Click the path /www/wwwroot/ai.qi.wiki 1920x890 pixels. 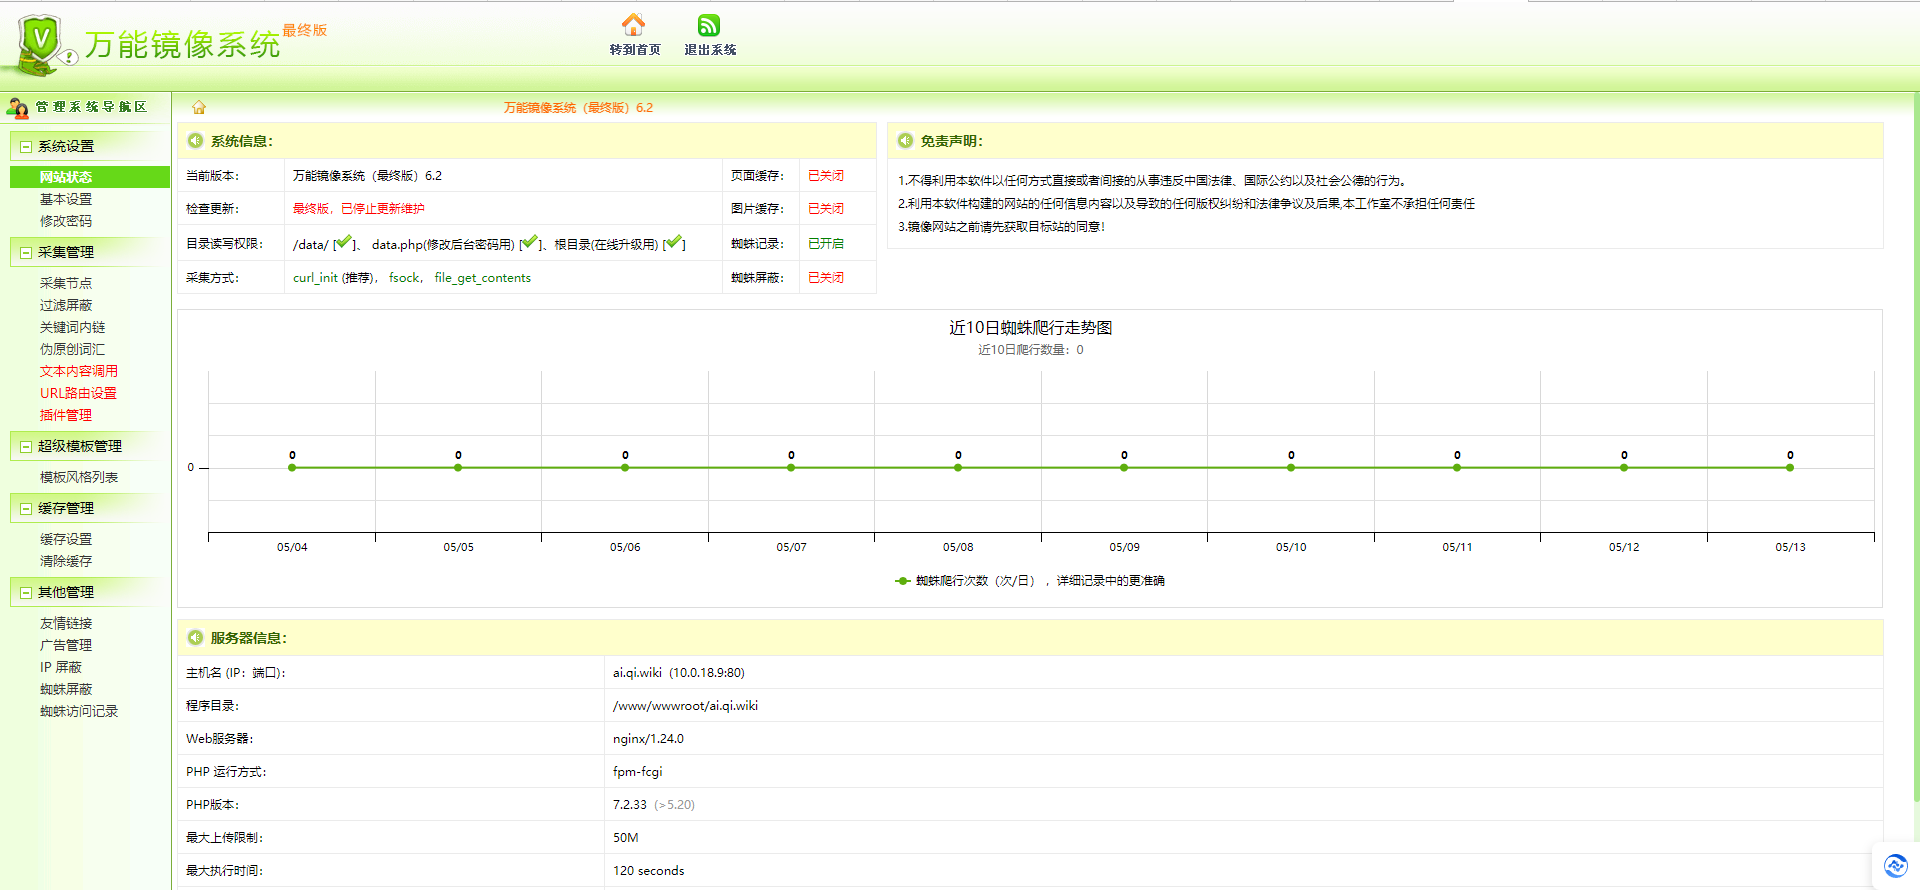tap(685, 705)
